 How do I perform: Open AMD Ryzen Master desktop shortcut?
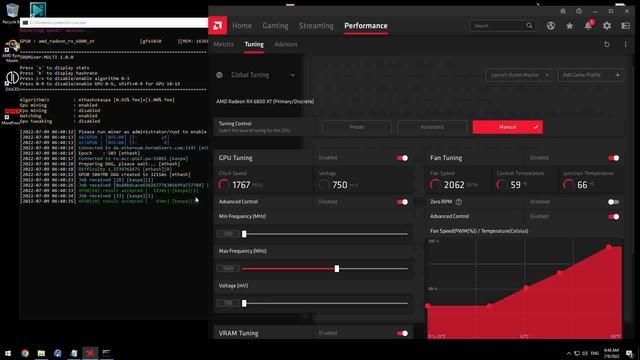coord(11,51)
